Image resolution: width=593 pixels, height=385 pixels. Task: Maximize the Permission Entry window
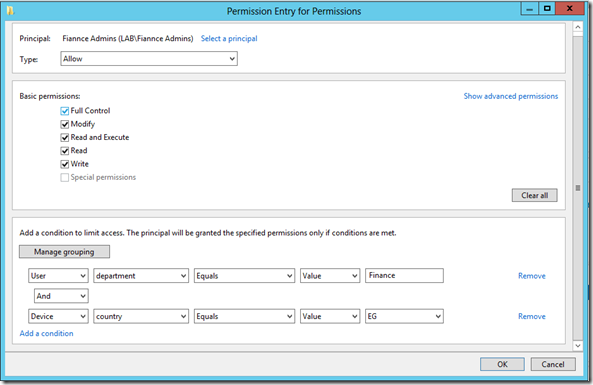pyautogui.click(x=547, y=8)
